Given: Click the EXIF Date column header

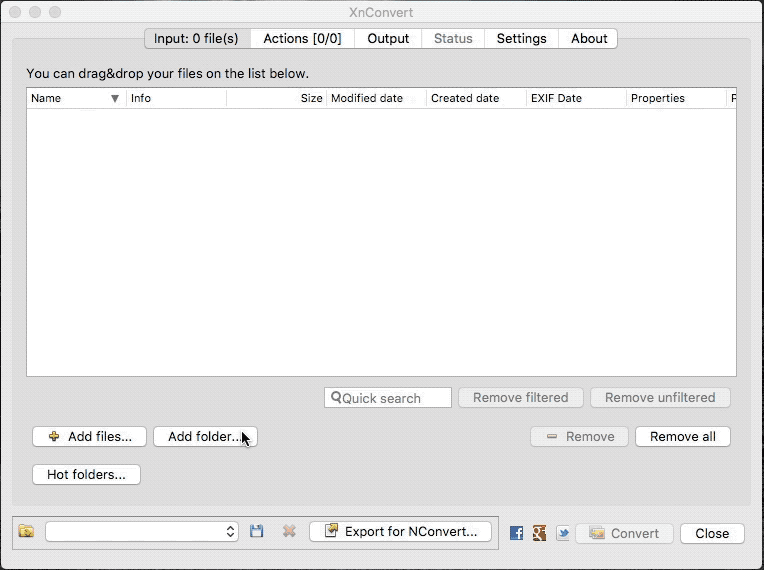Looking at the screenshot, I should (576, 98).
